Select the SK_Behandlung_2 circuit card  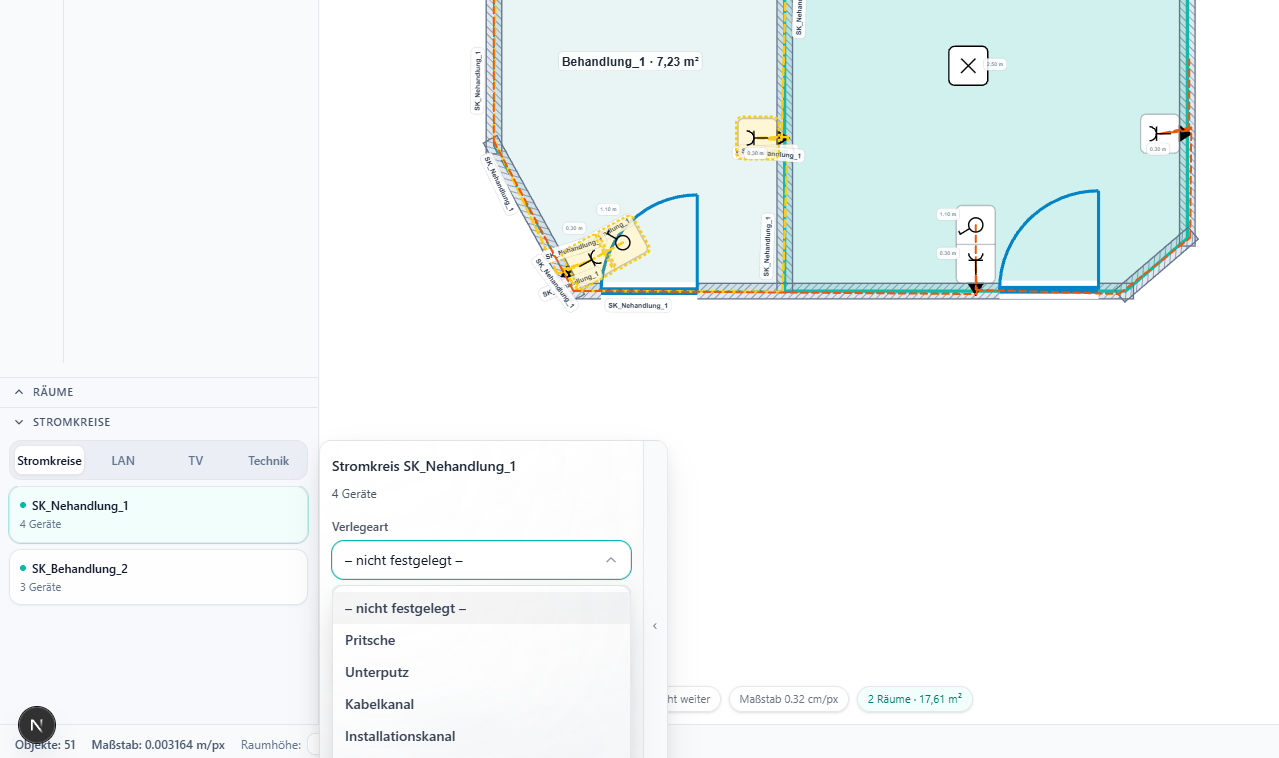tap(158, 577)
